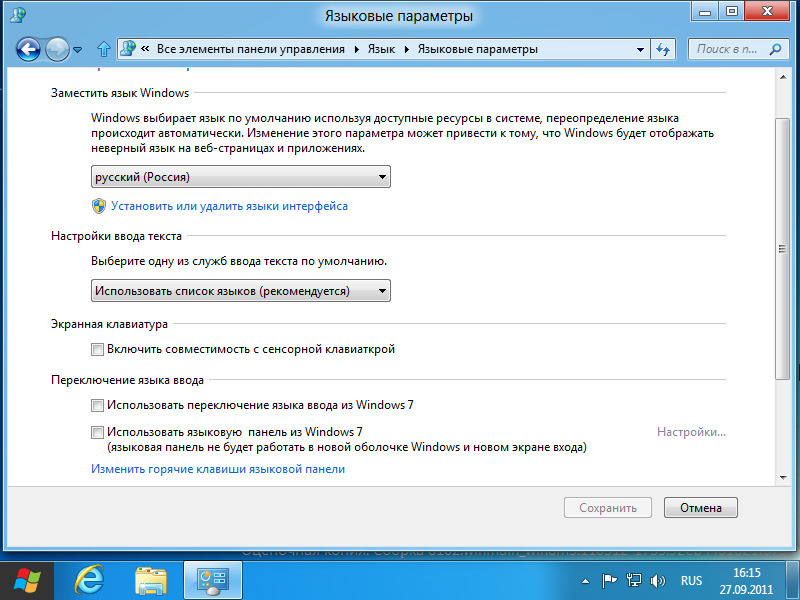Open 'Изменить горячие клавиши языковой панели'
Screen dimensions: 800x600
pos(218,469)
